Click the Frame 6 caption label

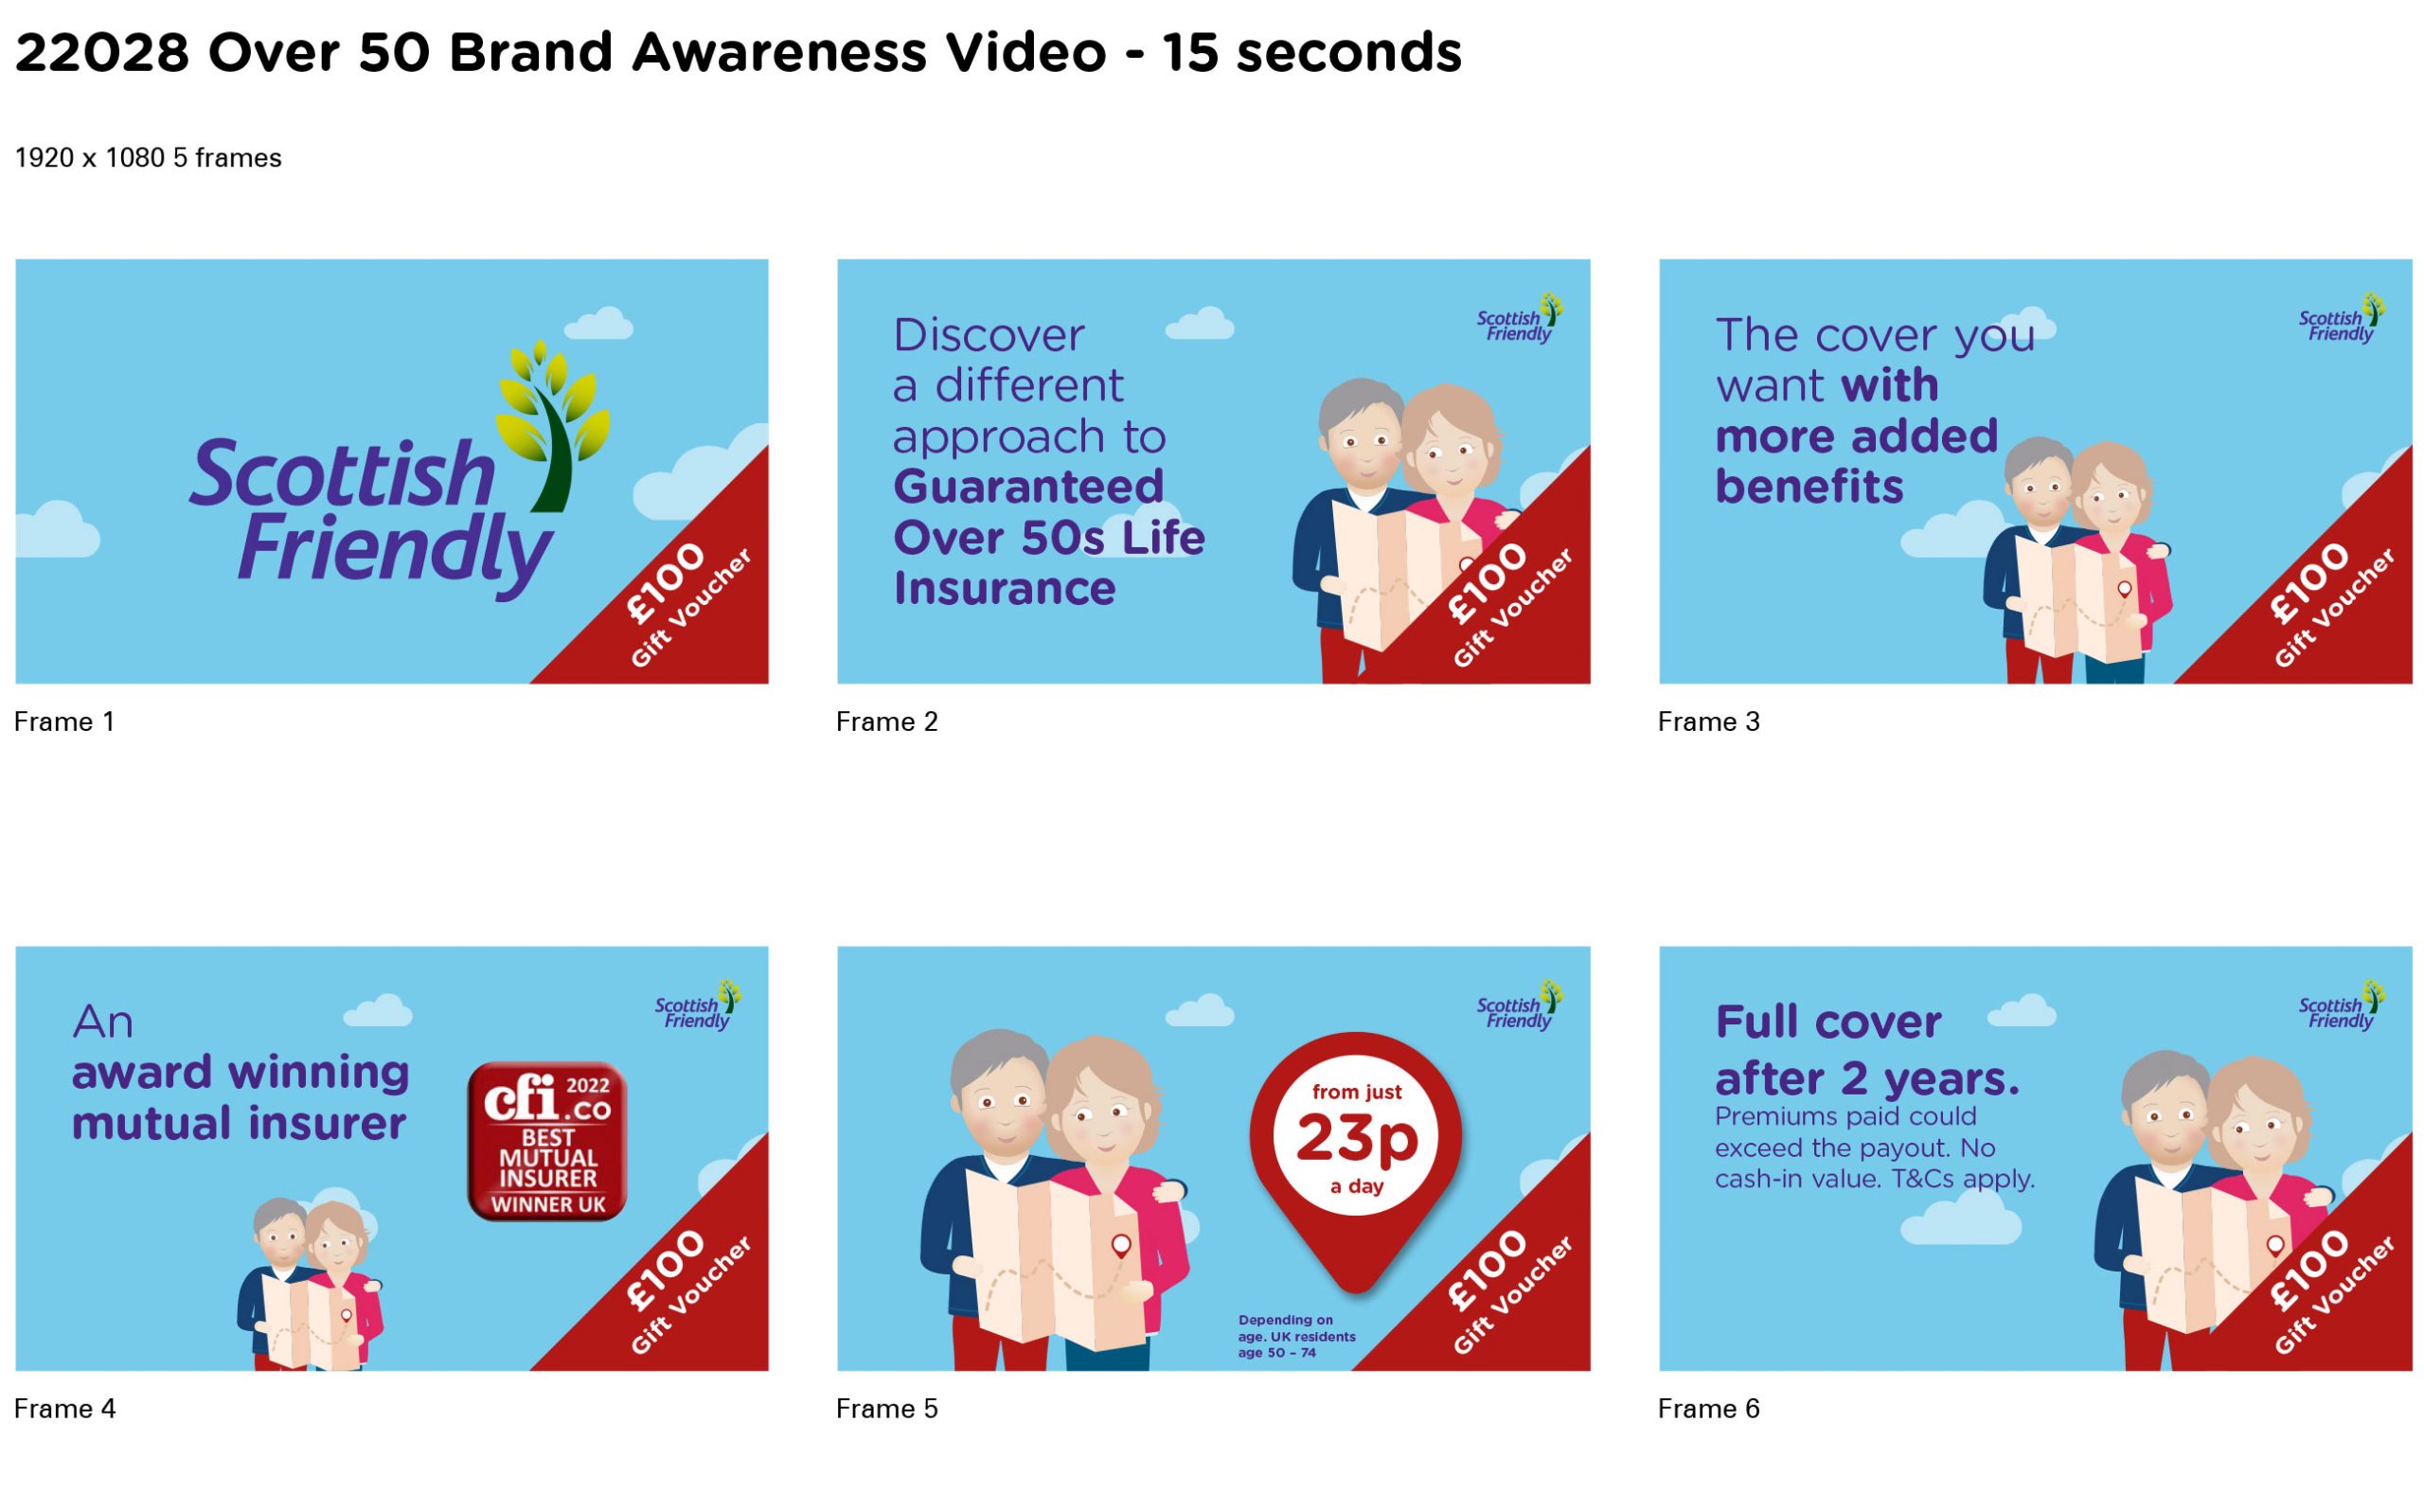(x=1709, y=1409)
